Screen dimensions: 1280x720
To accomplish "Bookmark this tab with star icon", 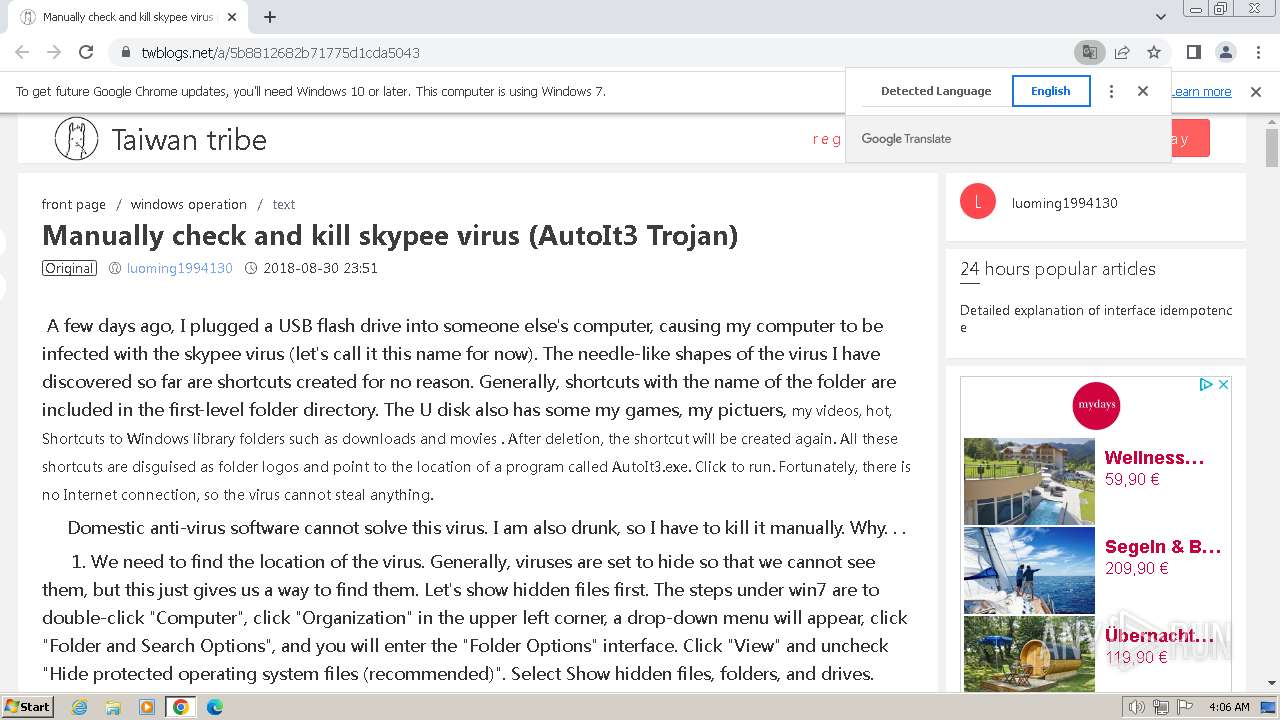I will [1154, 52].
